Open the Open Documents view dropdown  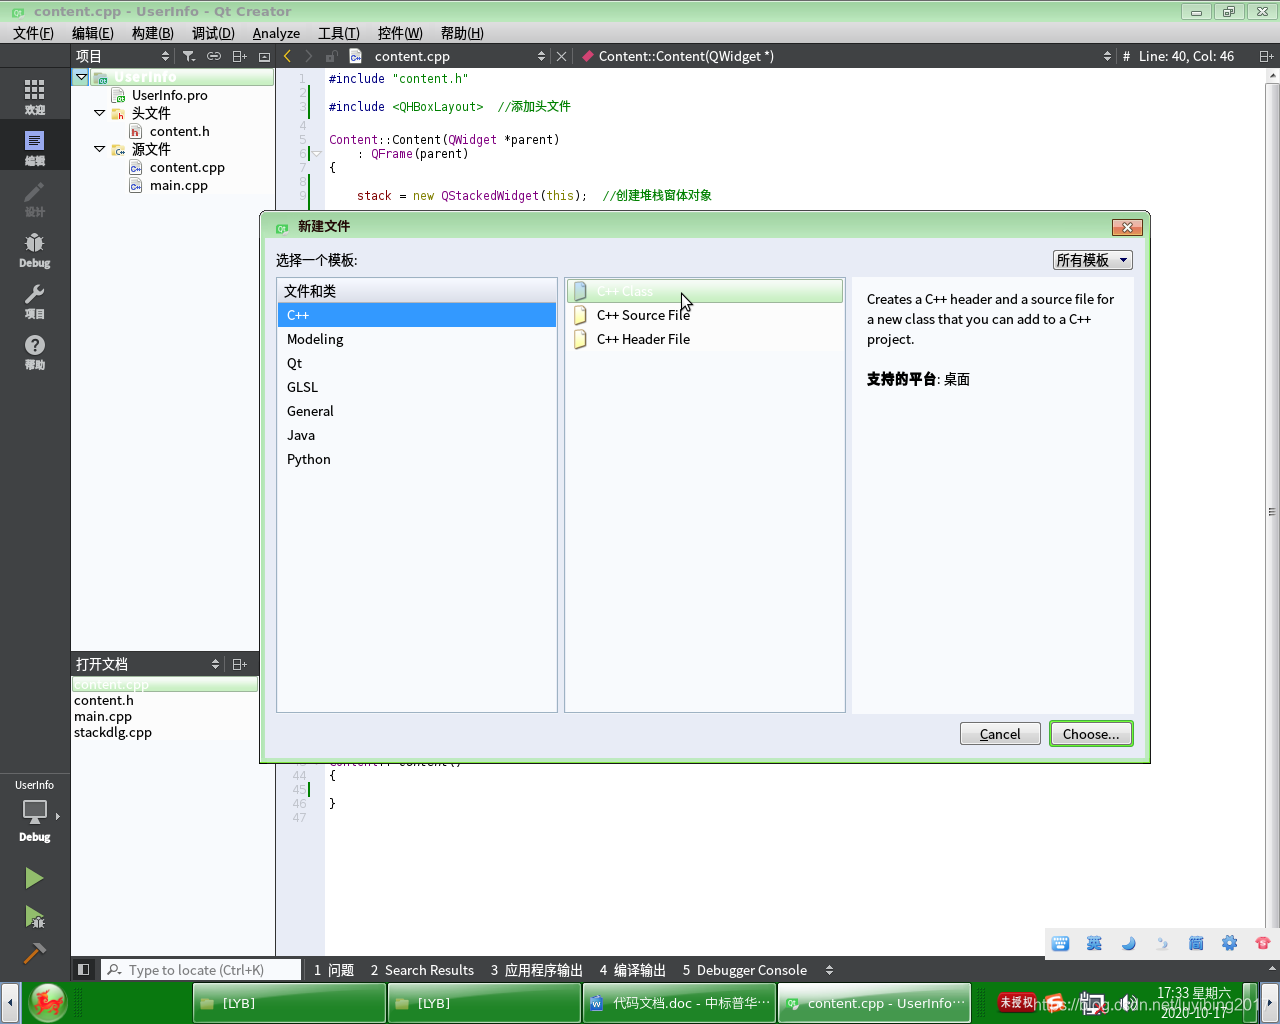pos(147,664)
